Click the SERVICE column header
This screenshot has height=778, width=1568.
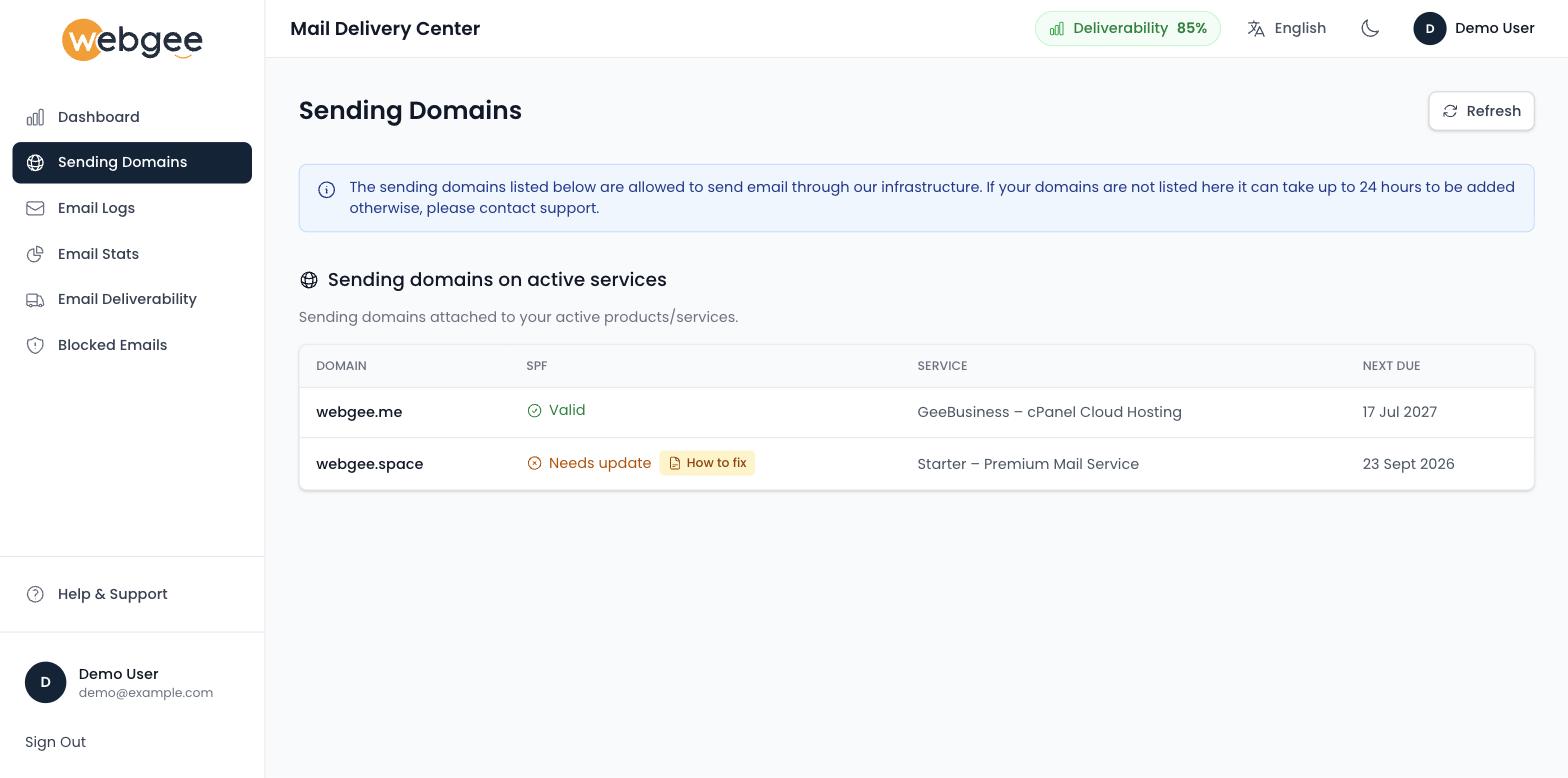(942, 366)
